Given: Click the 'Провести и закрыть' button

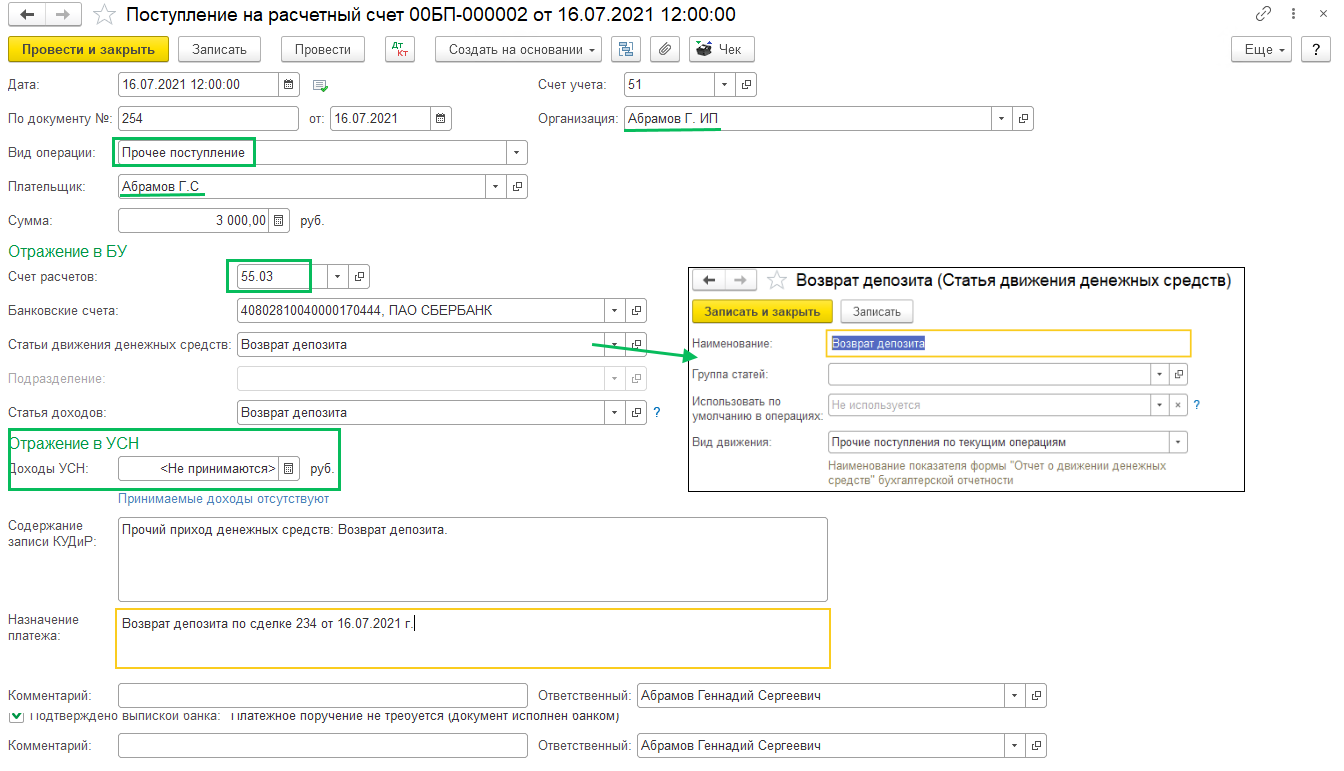Looking at the screenshot, I should (88, 49).
